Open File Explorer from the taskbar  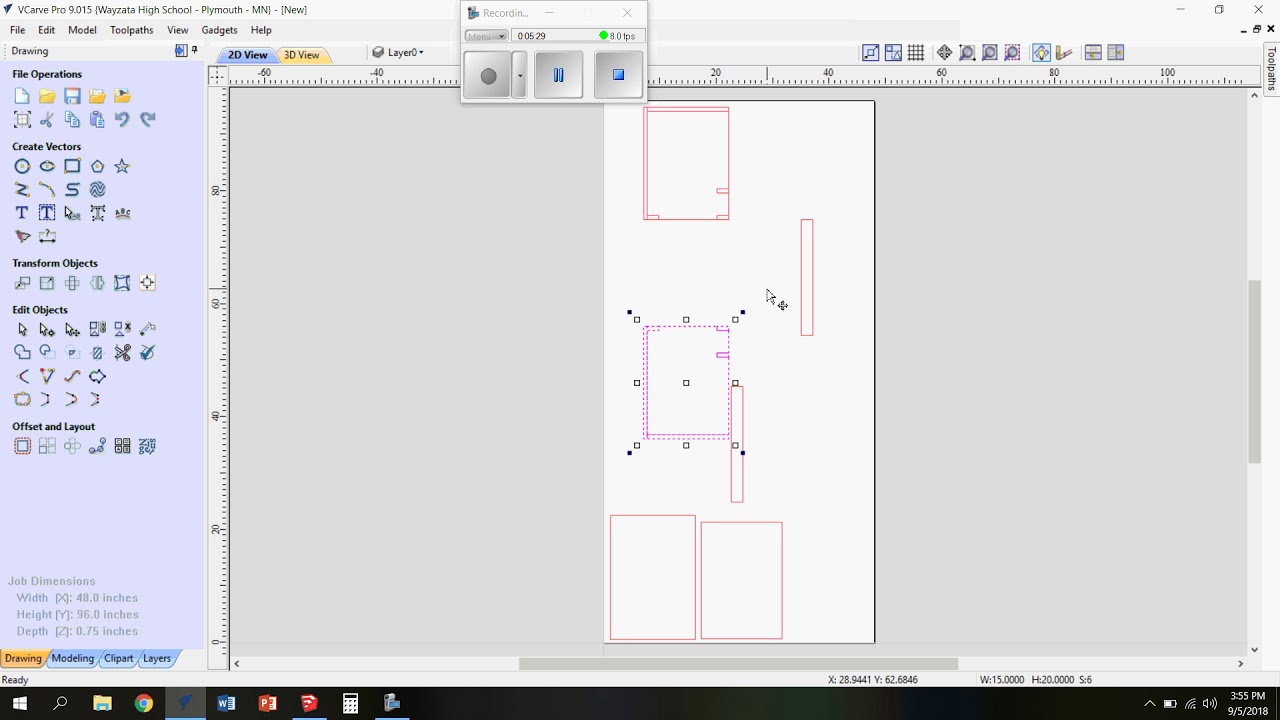[102, 704]
